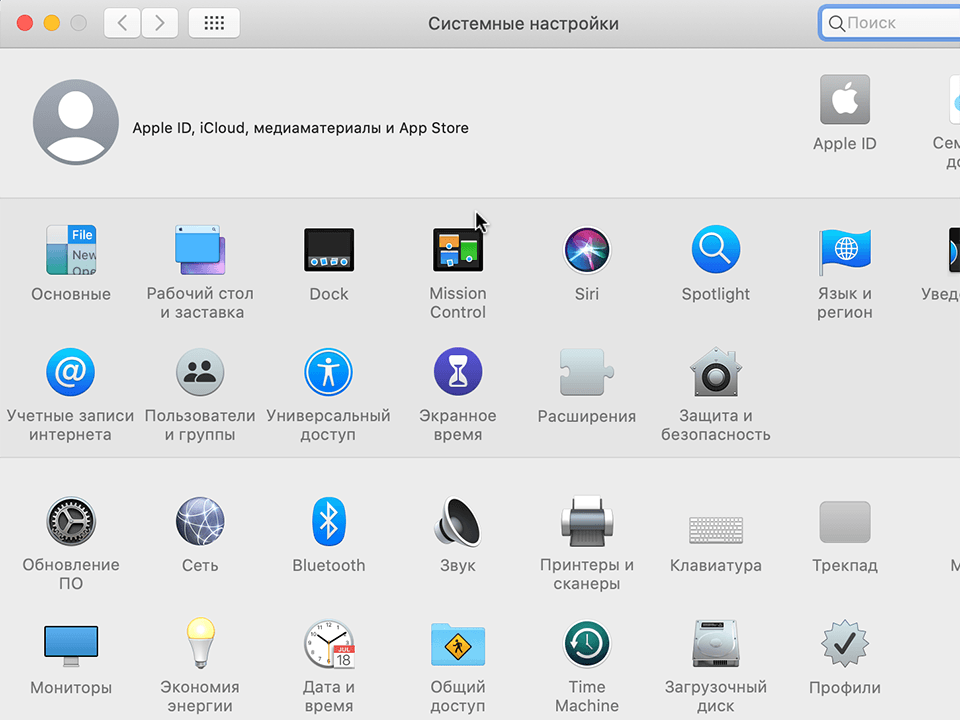Open Экономия энергии settings
The height and width of the screenshot is (720, 960).
pos(199,644)
